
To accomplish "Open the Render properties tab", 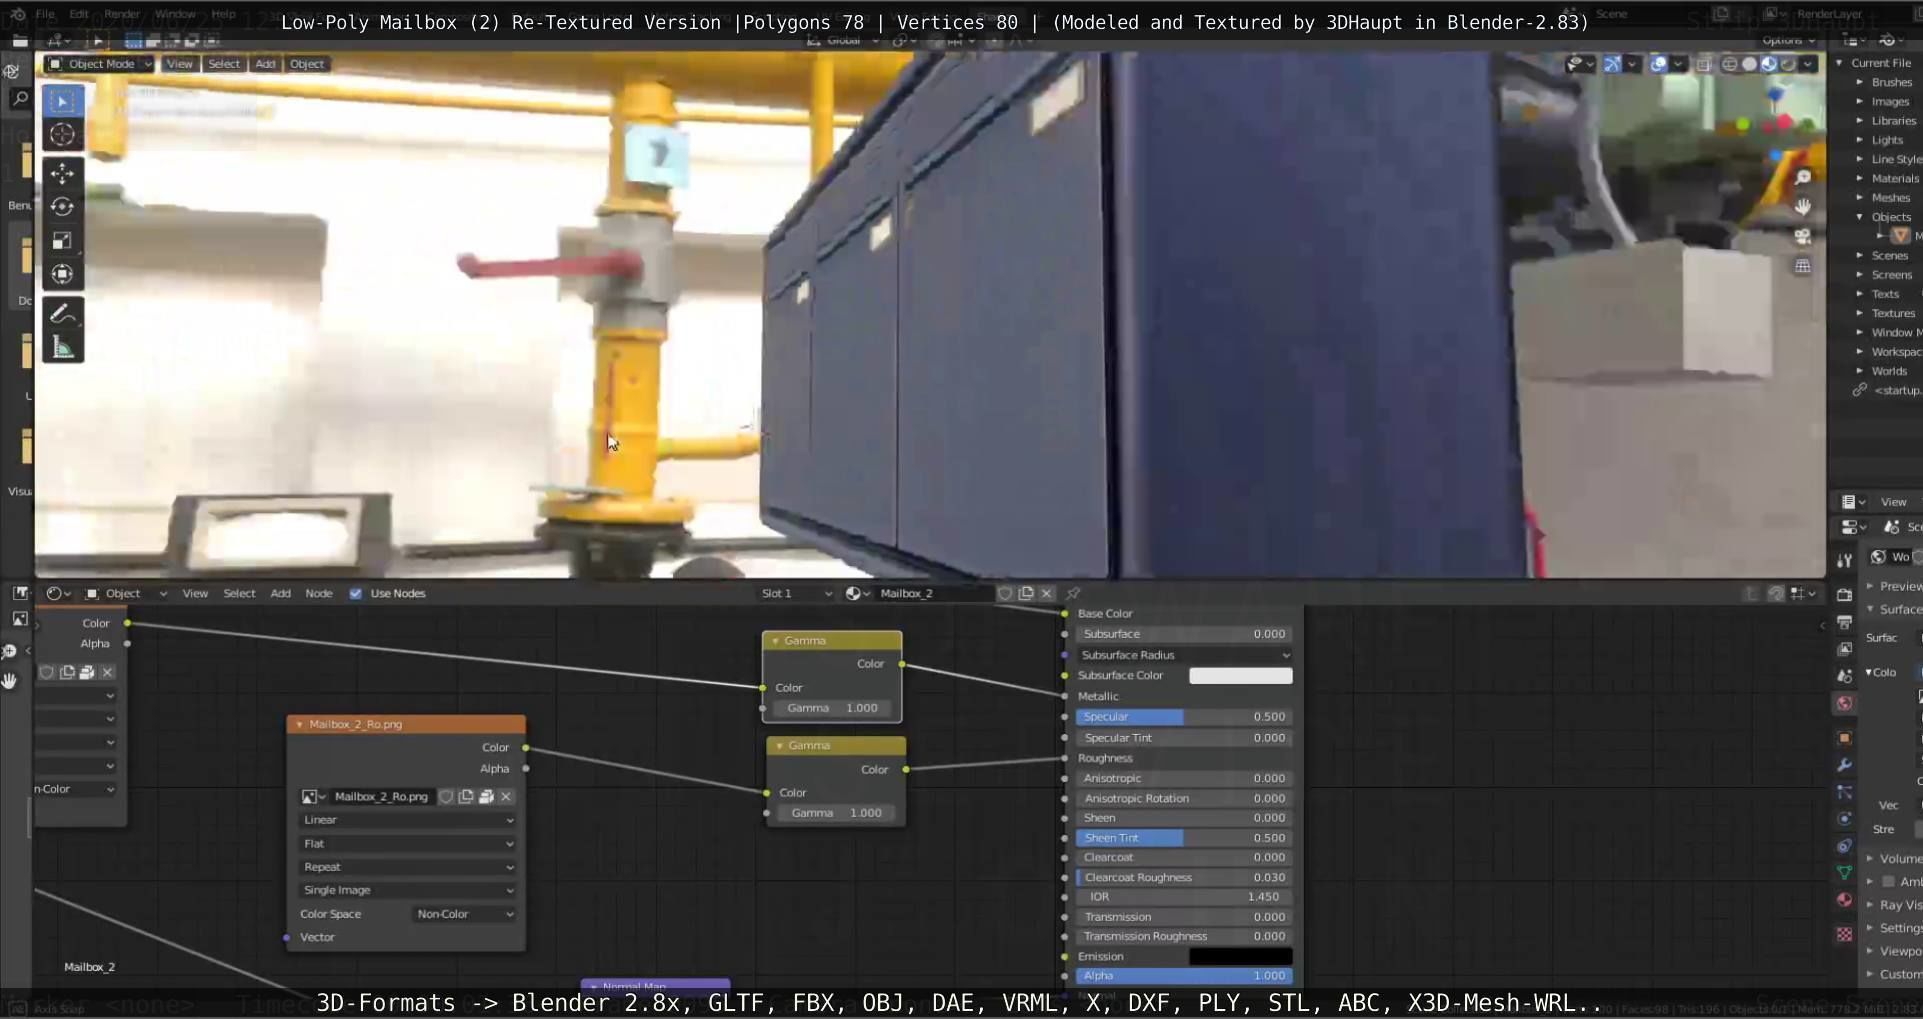I will point(1845,595).
